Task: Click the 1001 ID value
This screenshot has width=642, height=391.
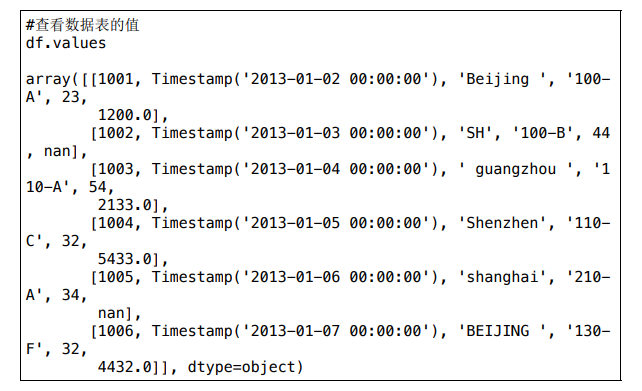Action: click(116, 79)
